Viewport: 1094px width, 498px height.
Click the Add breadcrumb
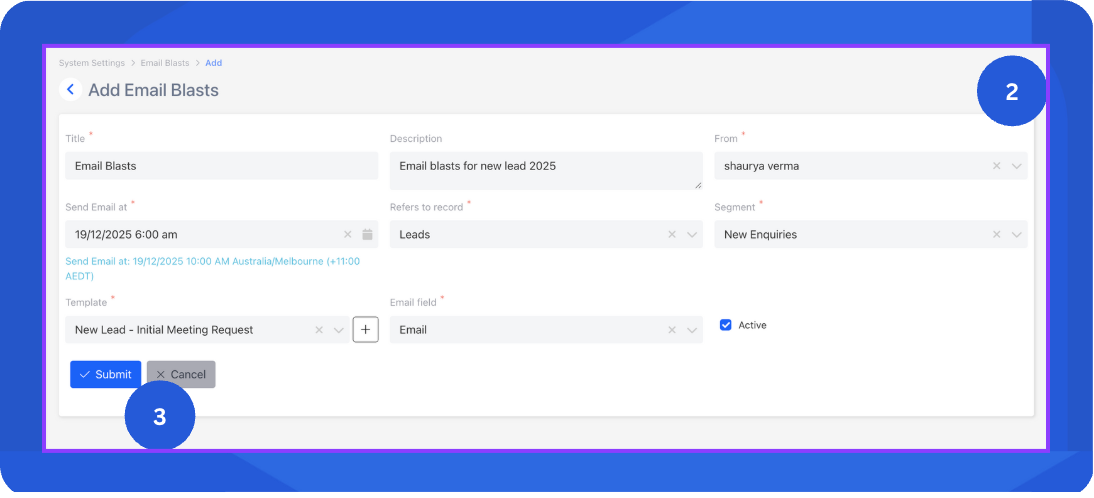[213, 63]
